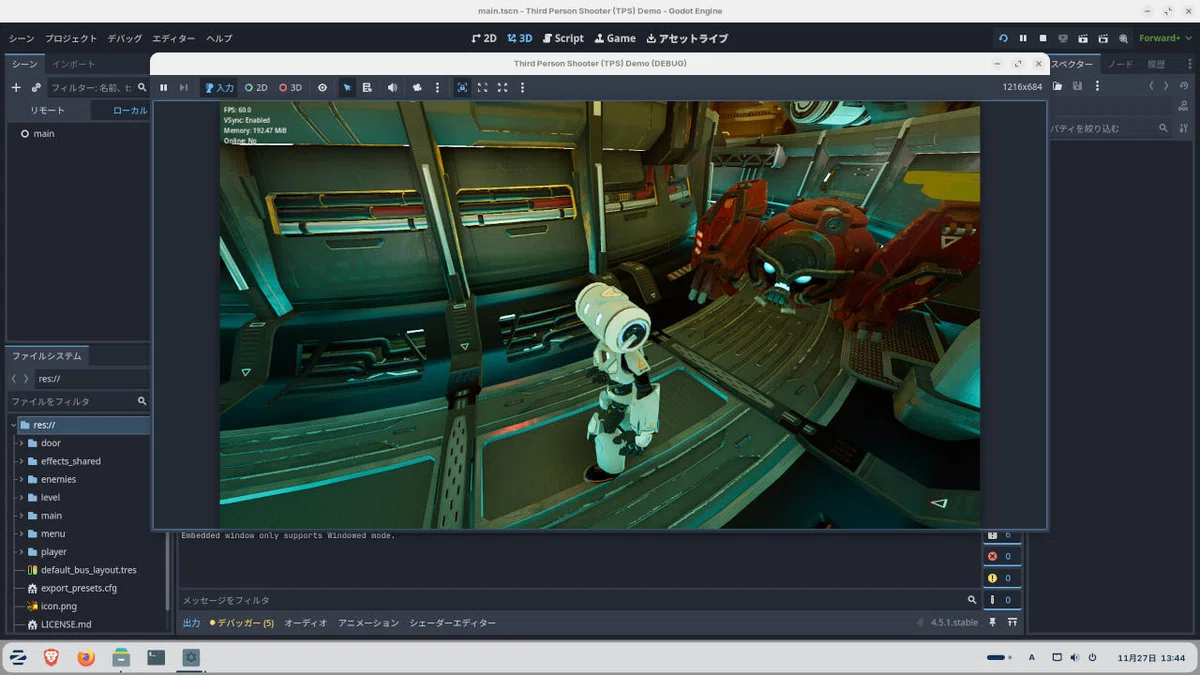Viewport: 1200px width, 675px height.
Task: Expand the level folder
Action: [21, 497]
